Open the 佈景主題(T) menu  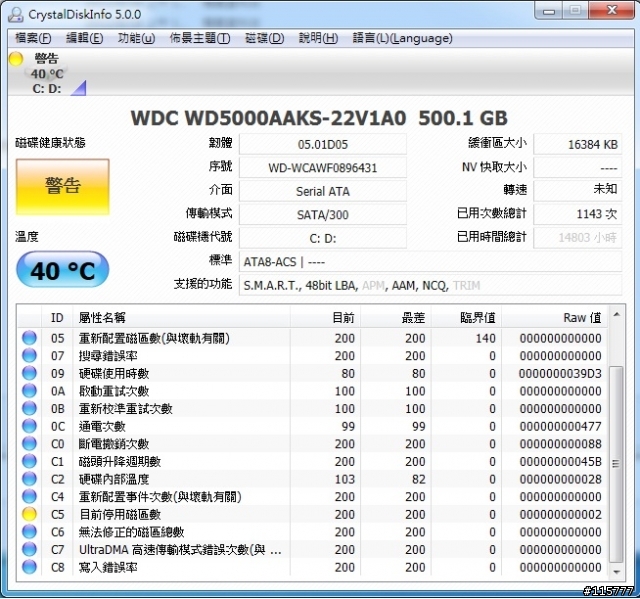coord(200,38)
